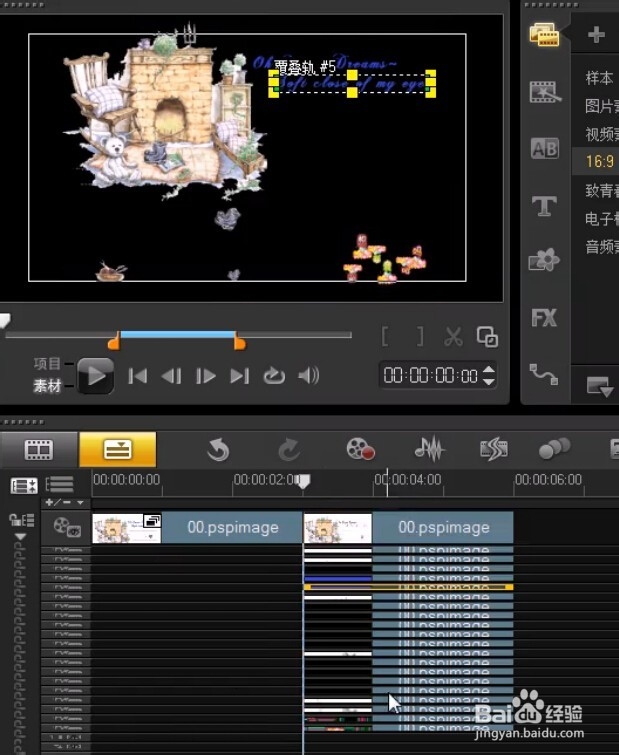This screenshot has width=619, height=755.
Task: Open the Sound Mixer
Action: 429,449
